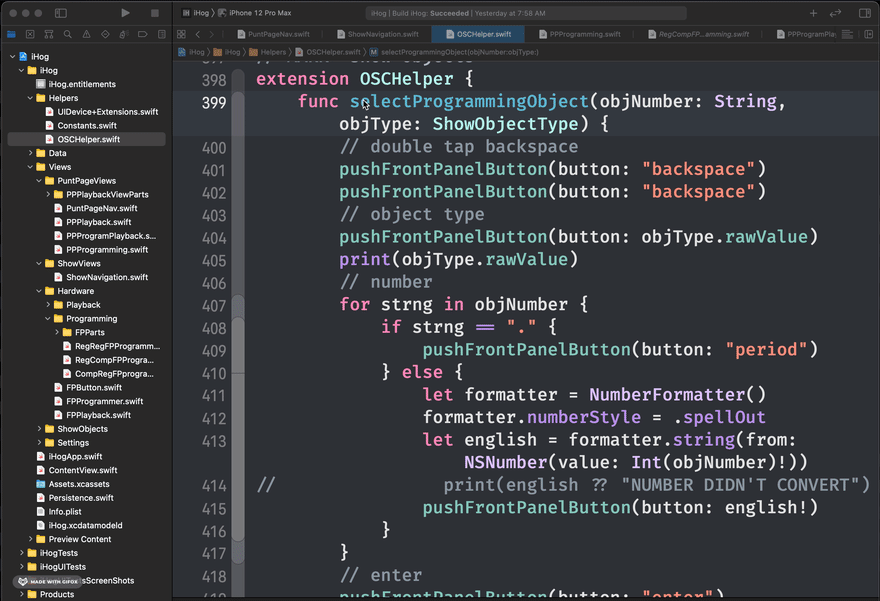Add an editor on the right

click(868, 34)
